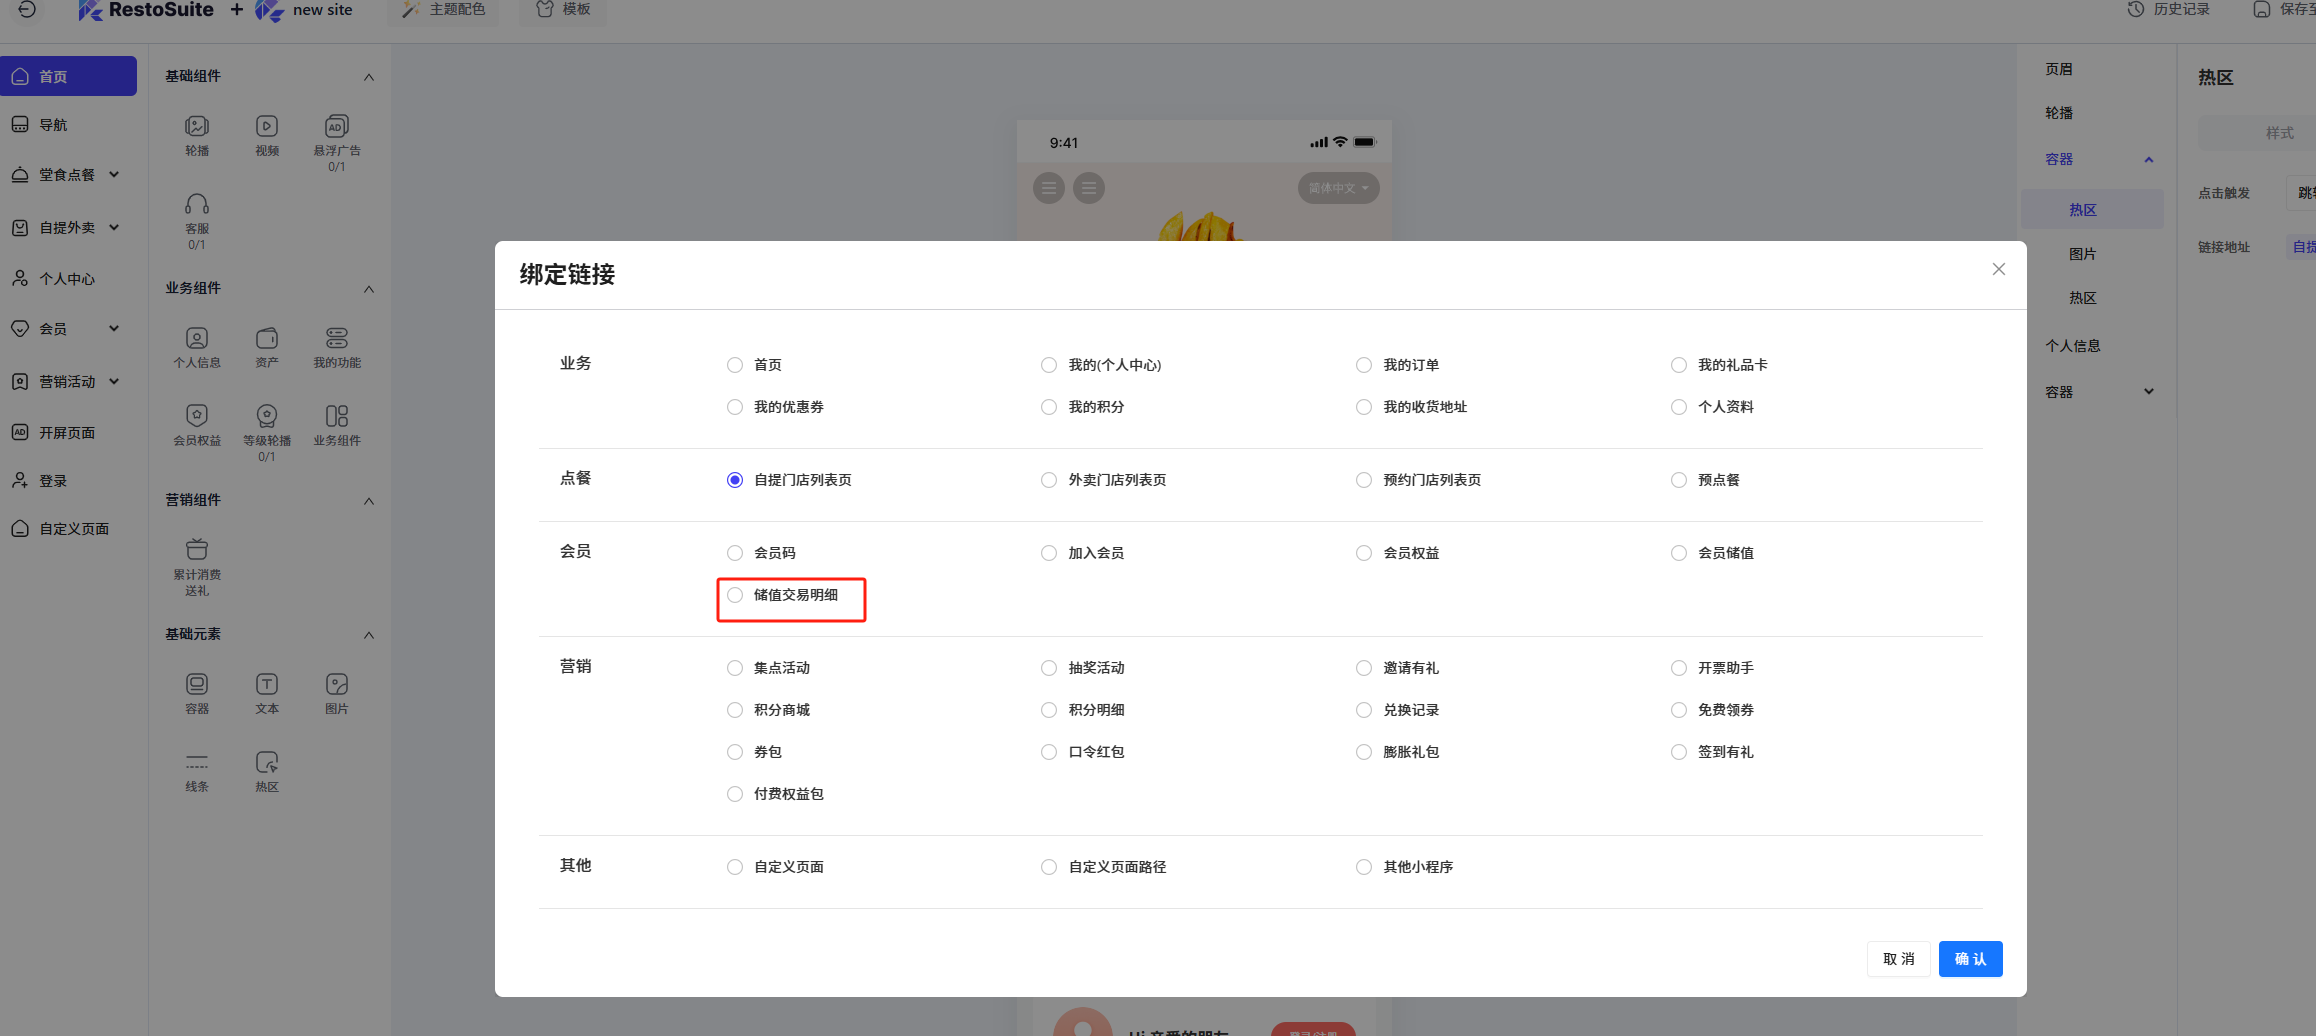Select the 容器 container element icon
The image size is (2316, 1036).
[197, 684]
